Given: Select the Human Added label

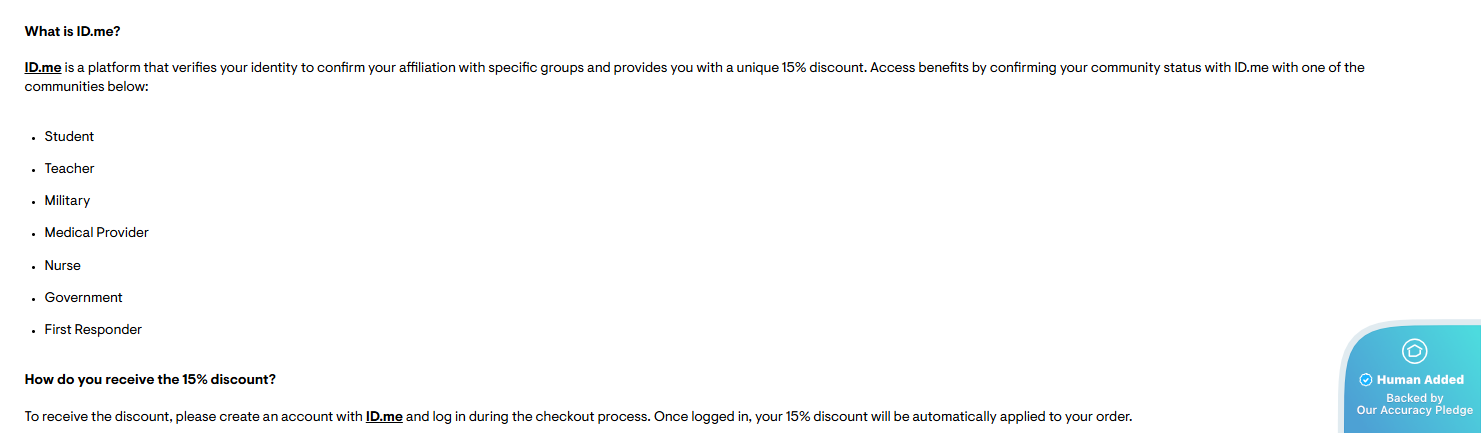Looking at the screenshot, I should 1420,380.
